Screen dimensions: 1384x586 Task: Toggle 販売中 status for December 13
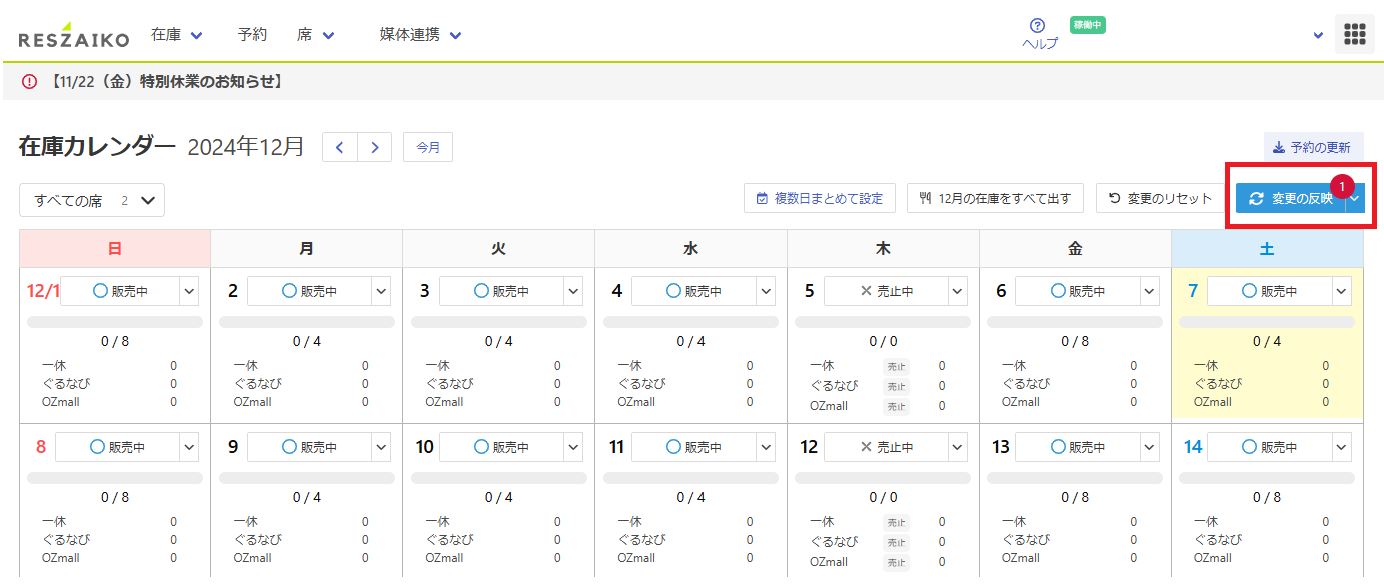pos(1078,447)
